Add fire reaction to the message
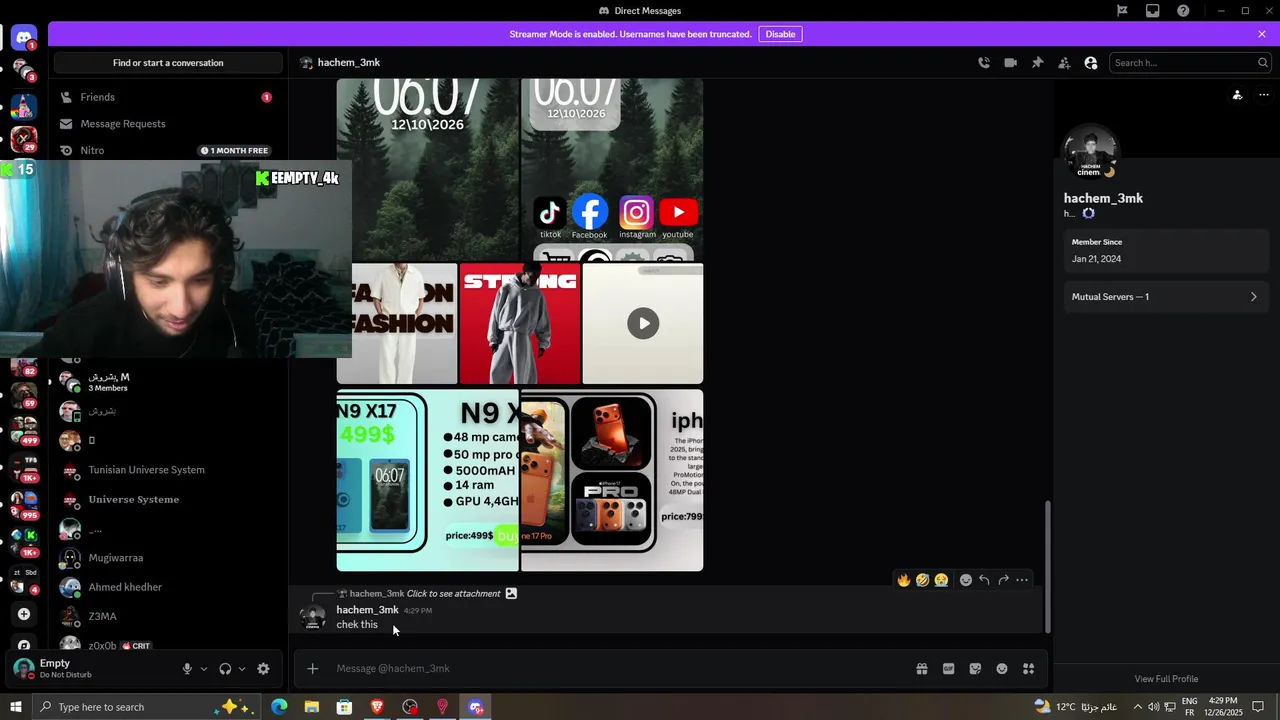The height and width of the screenshot is (720, 1280). [904, 580]
